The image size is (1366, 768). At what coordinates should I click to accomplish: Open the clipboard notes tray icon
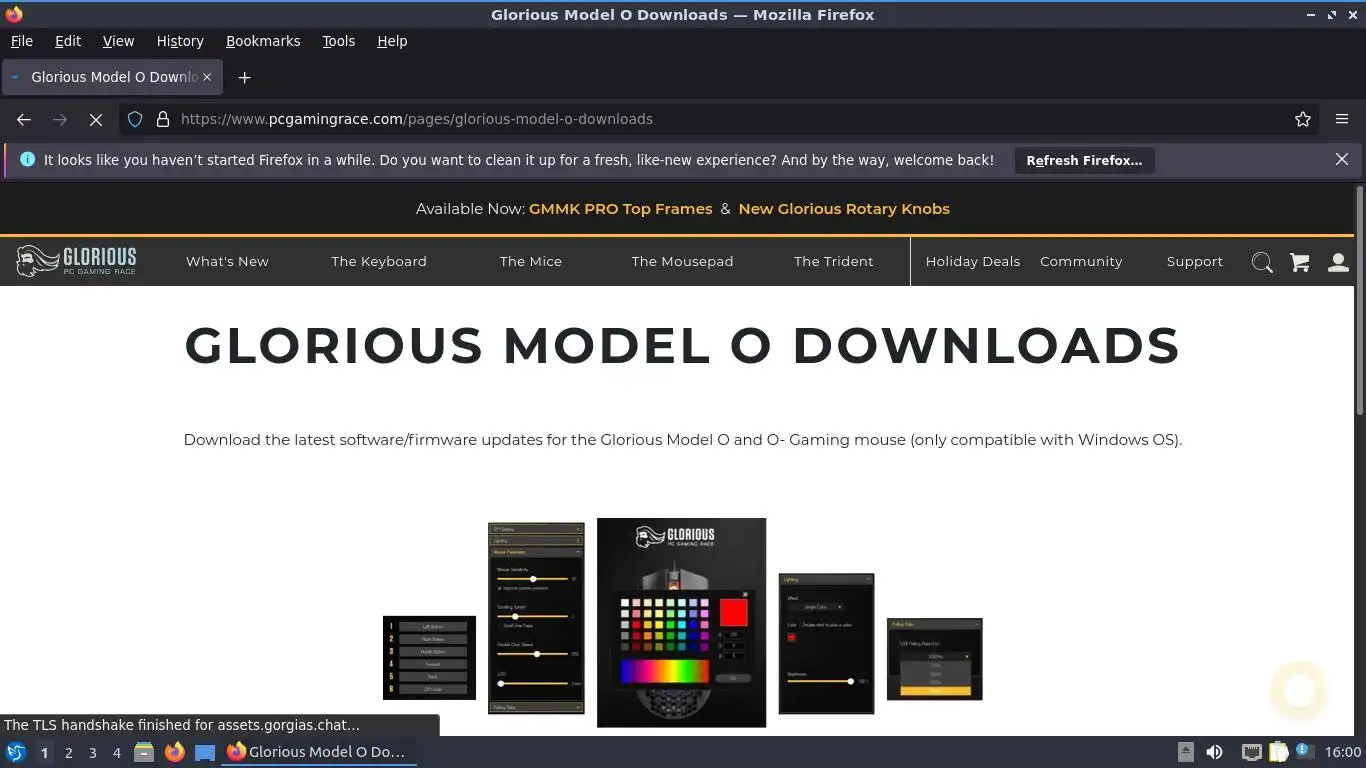pos(1278,752)
